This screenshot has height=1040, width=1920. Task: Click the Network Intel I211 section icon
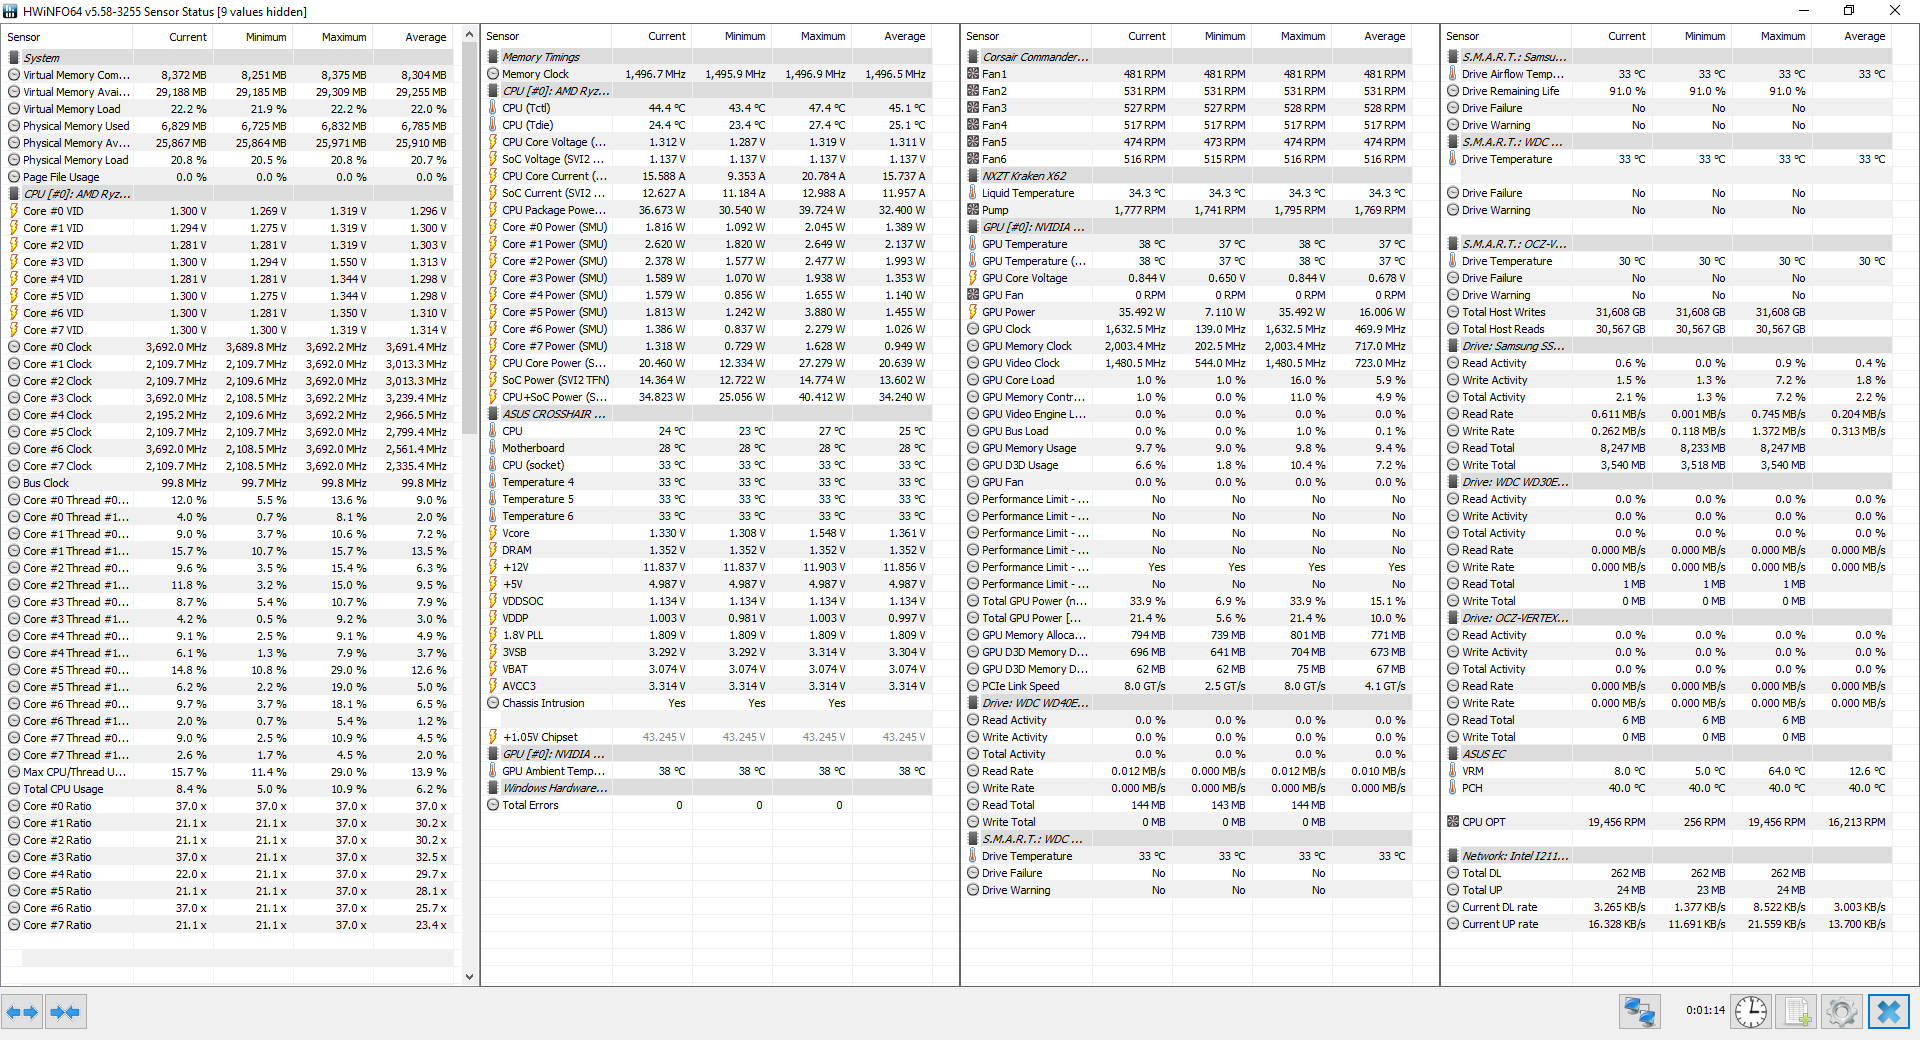coord(1453,856)
